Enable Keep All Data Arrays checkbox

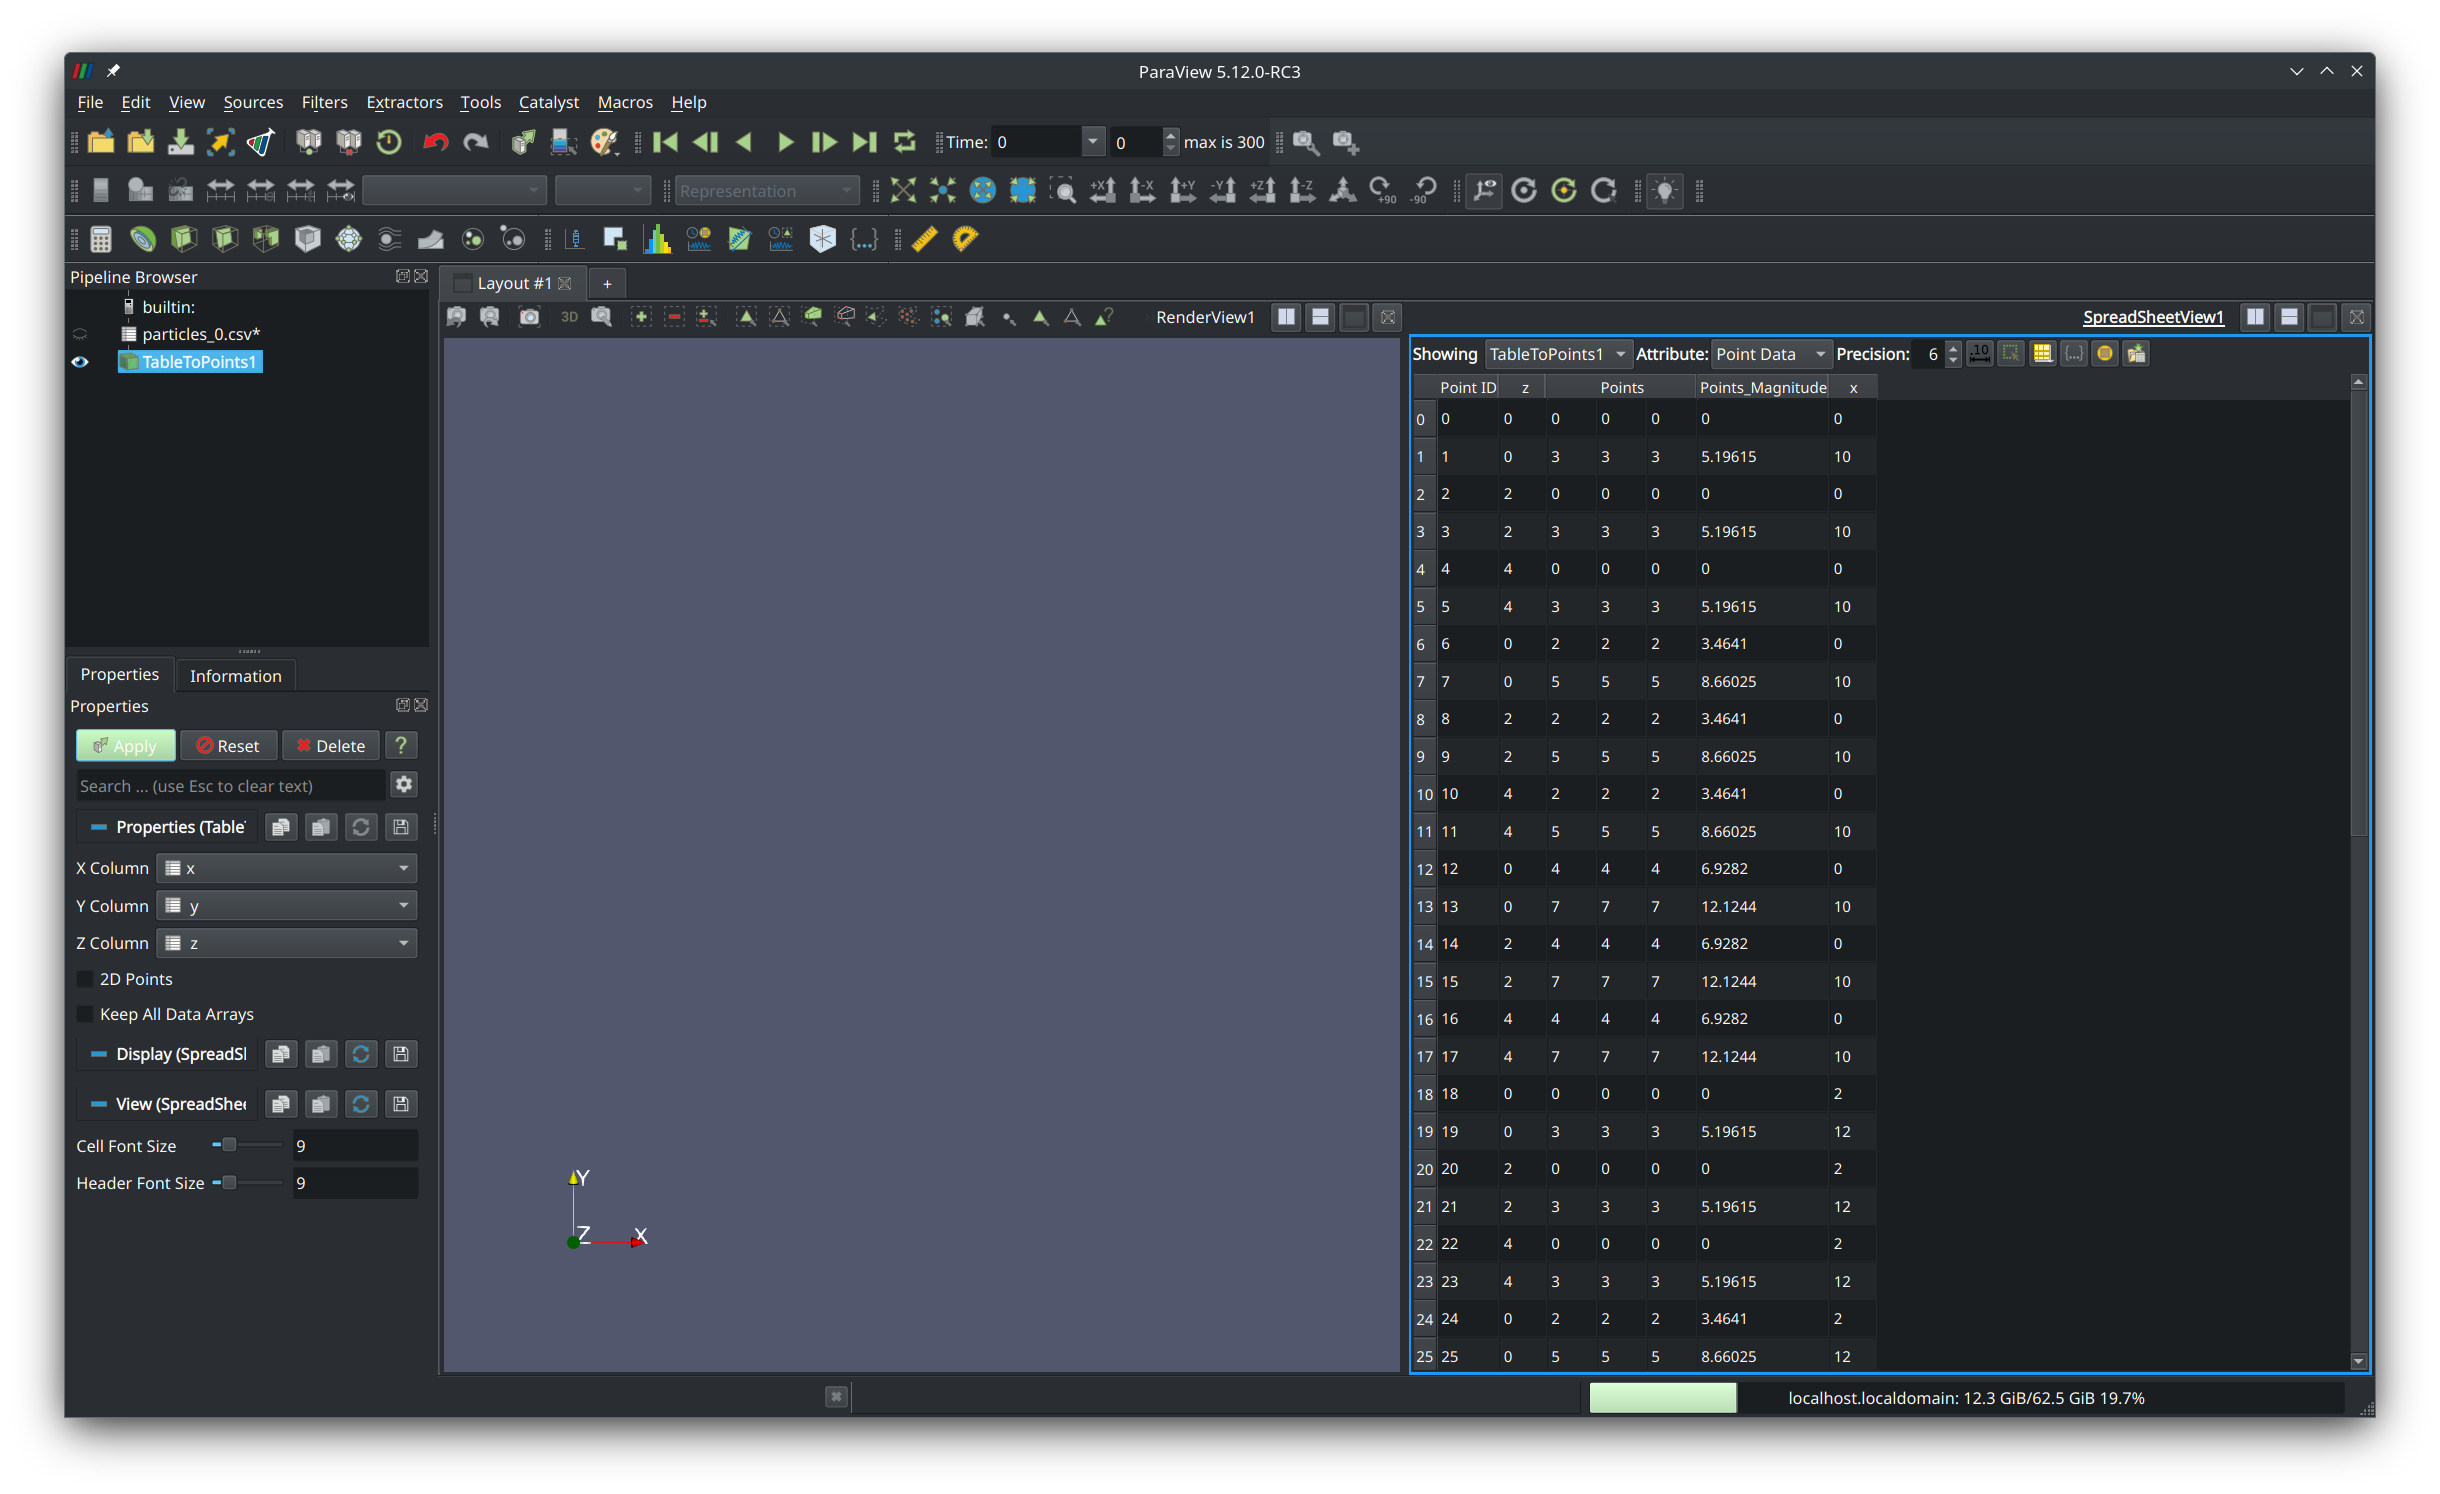coord(85,1014)
